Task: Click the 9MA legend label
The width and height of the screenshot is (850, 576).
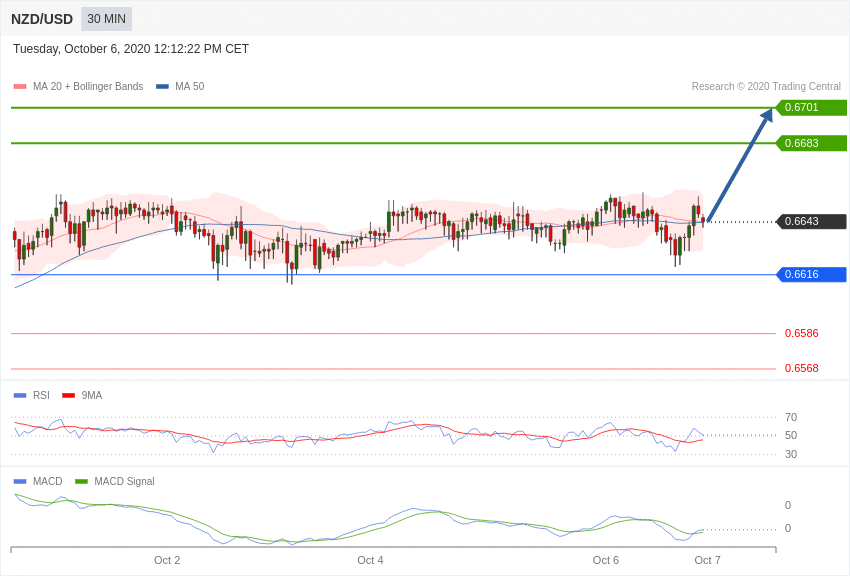Action: (x=92, y=396)
